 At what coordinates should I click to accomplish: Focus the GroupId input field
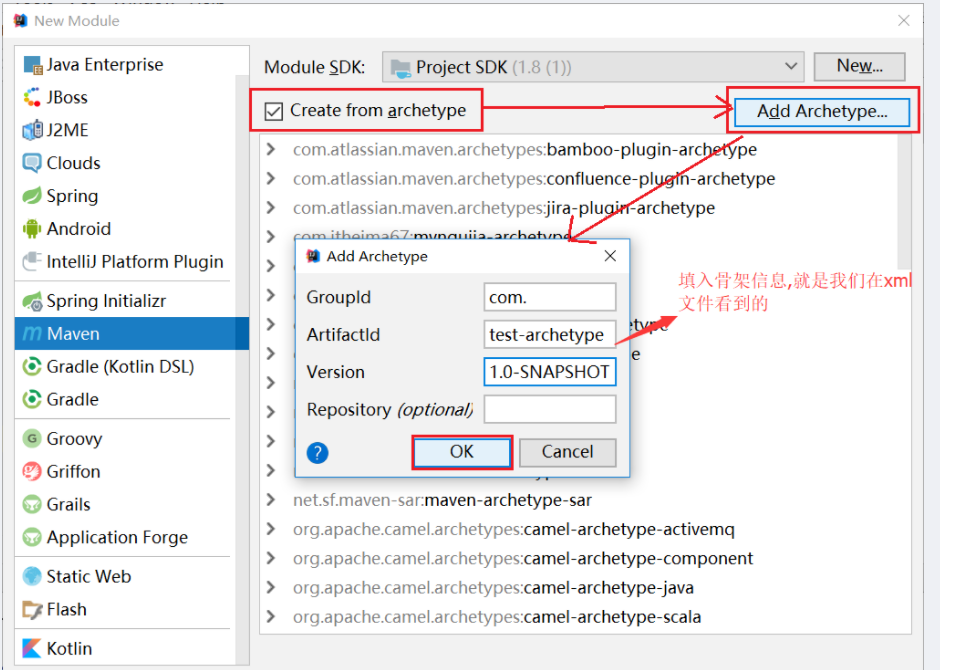tap(549, 297)
